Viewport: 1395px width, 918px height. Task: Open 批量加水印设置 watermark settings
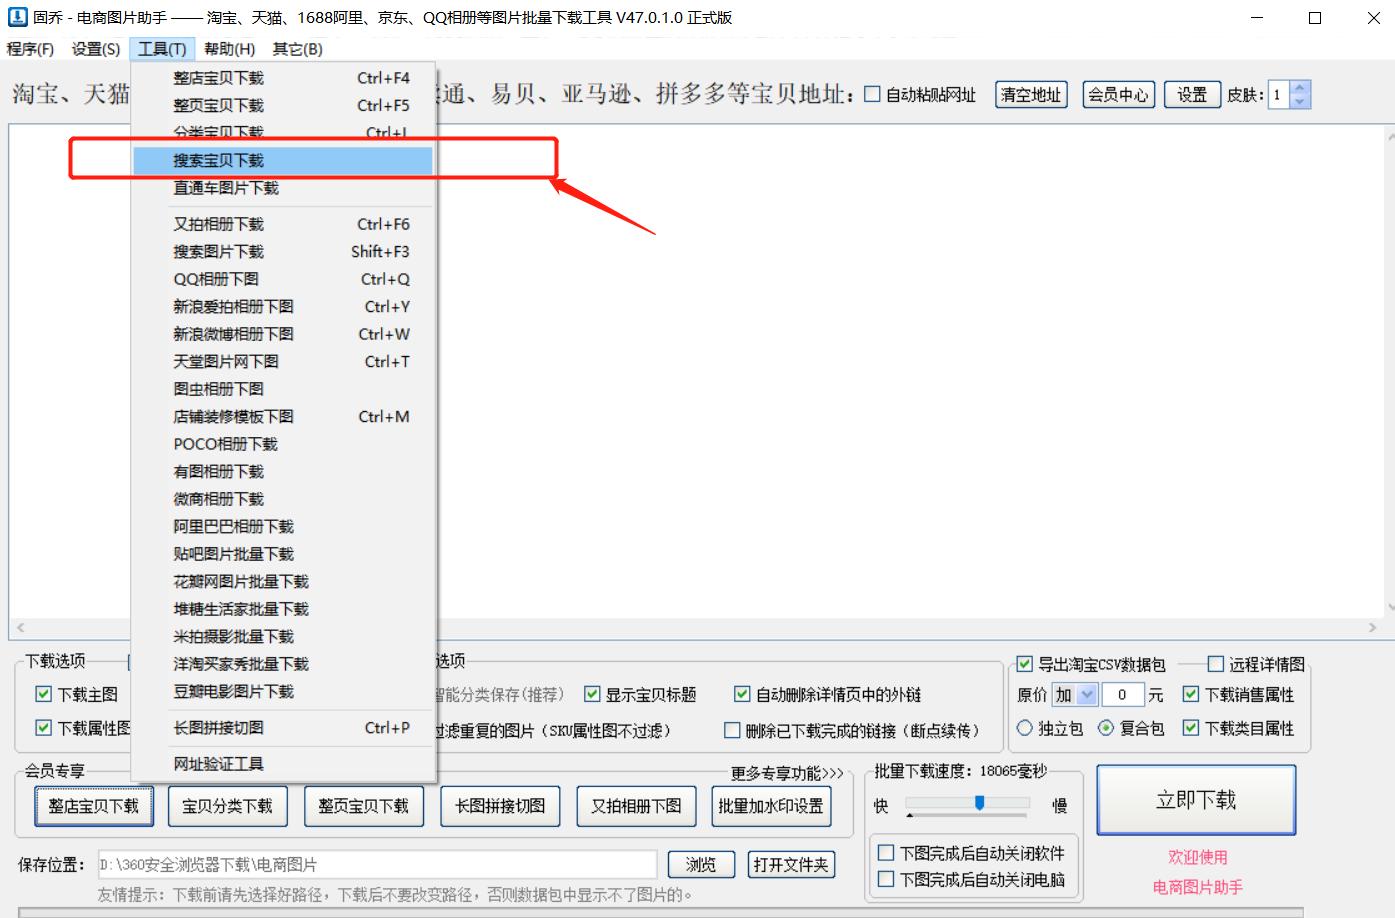771,806
